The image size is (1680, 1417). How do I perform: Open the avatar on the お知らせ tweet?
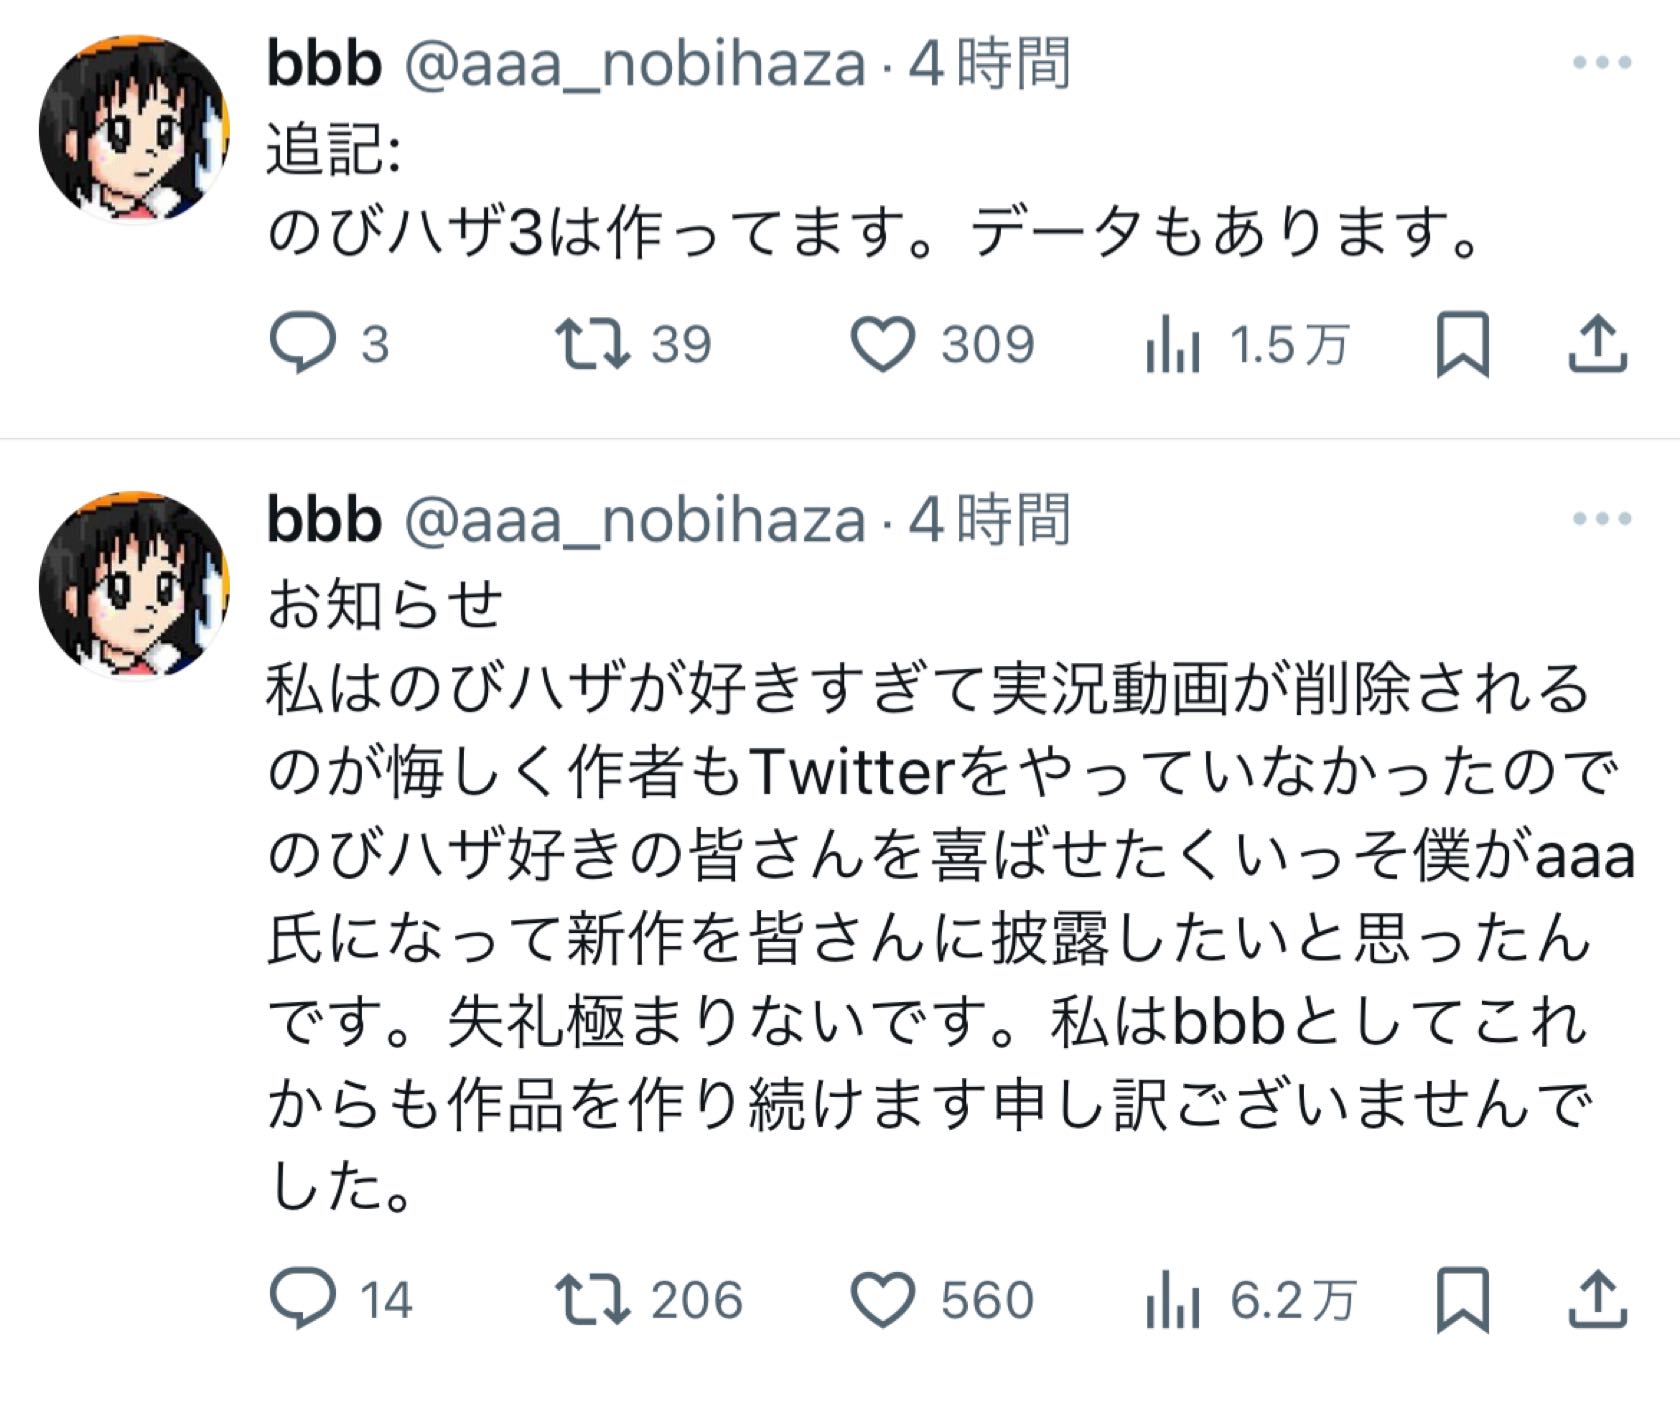(134, 584)
